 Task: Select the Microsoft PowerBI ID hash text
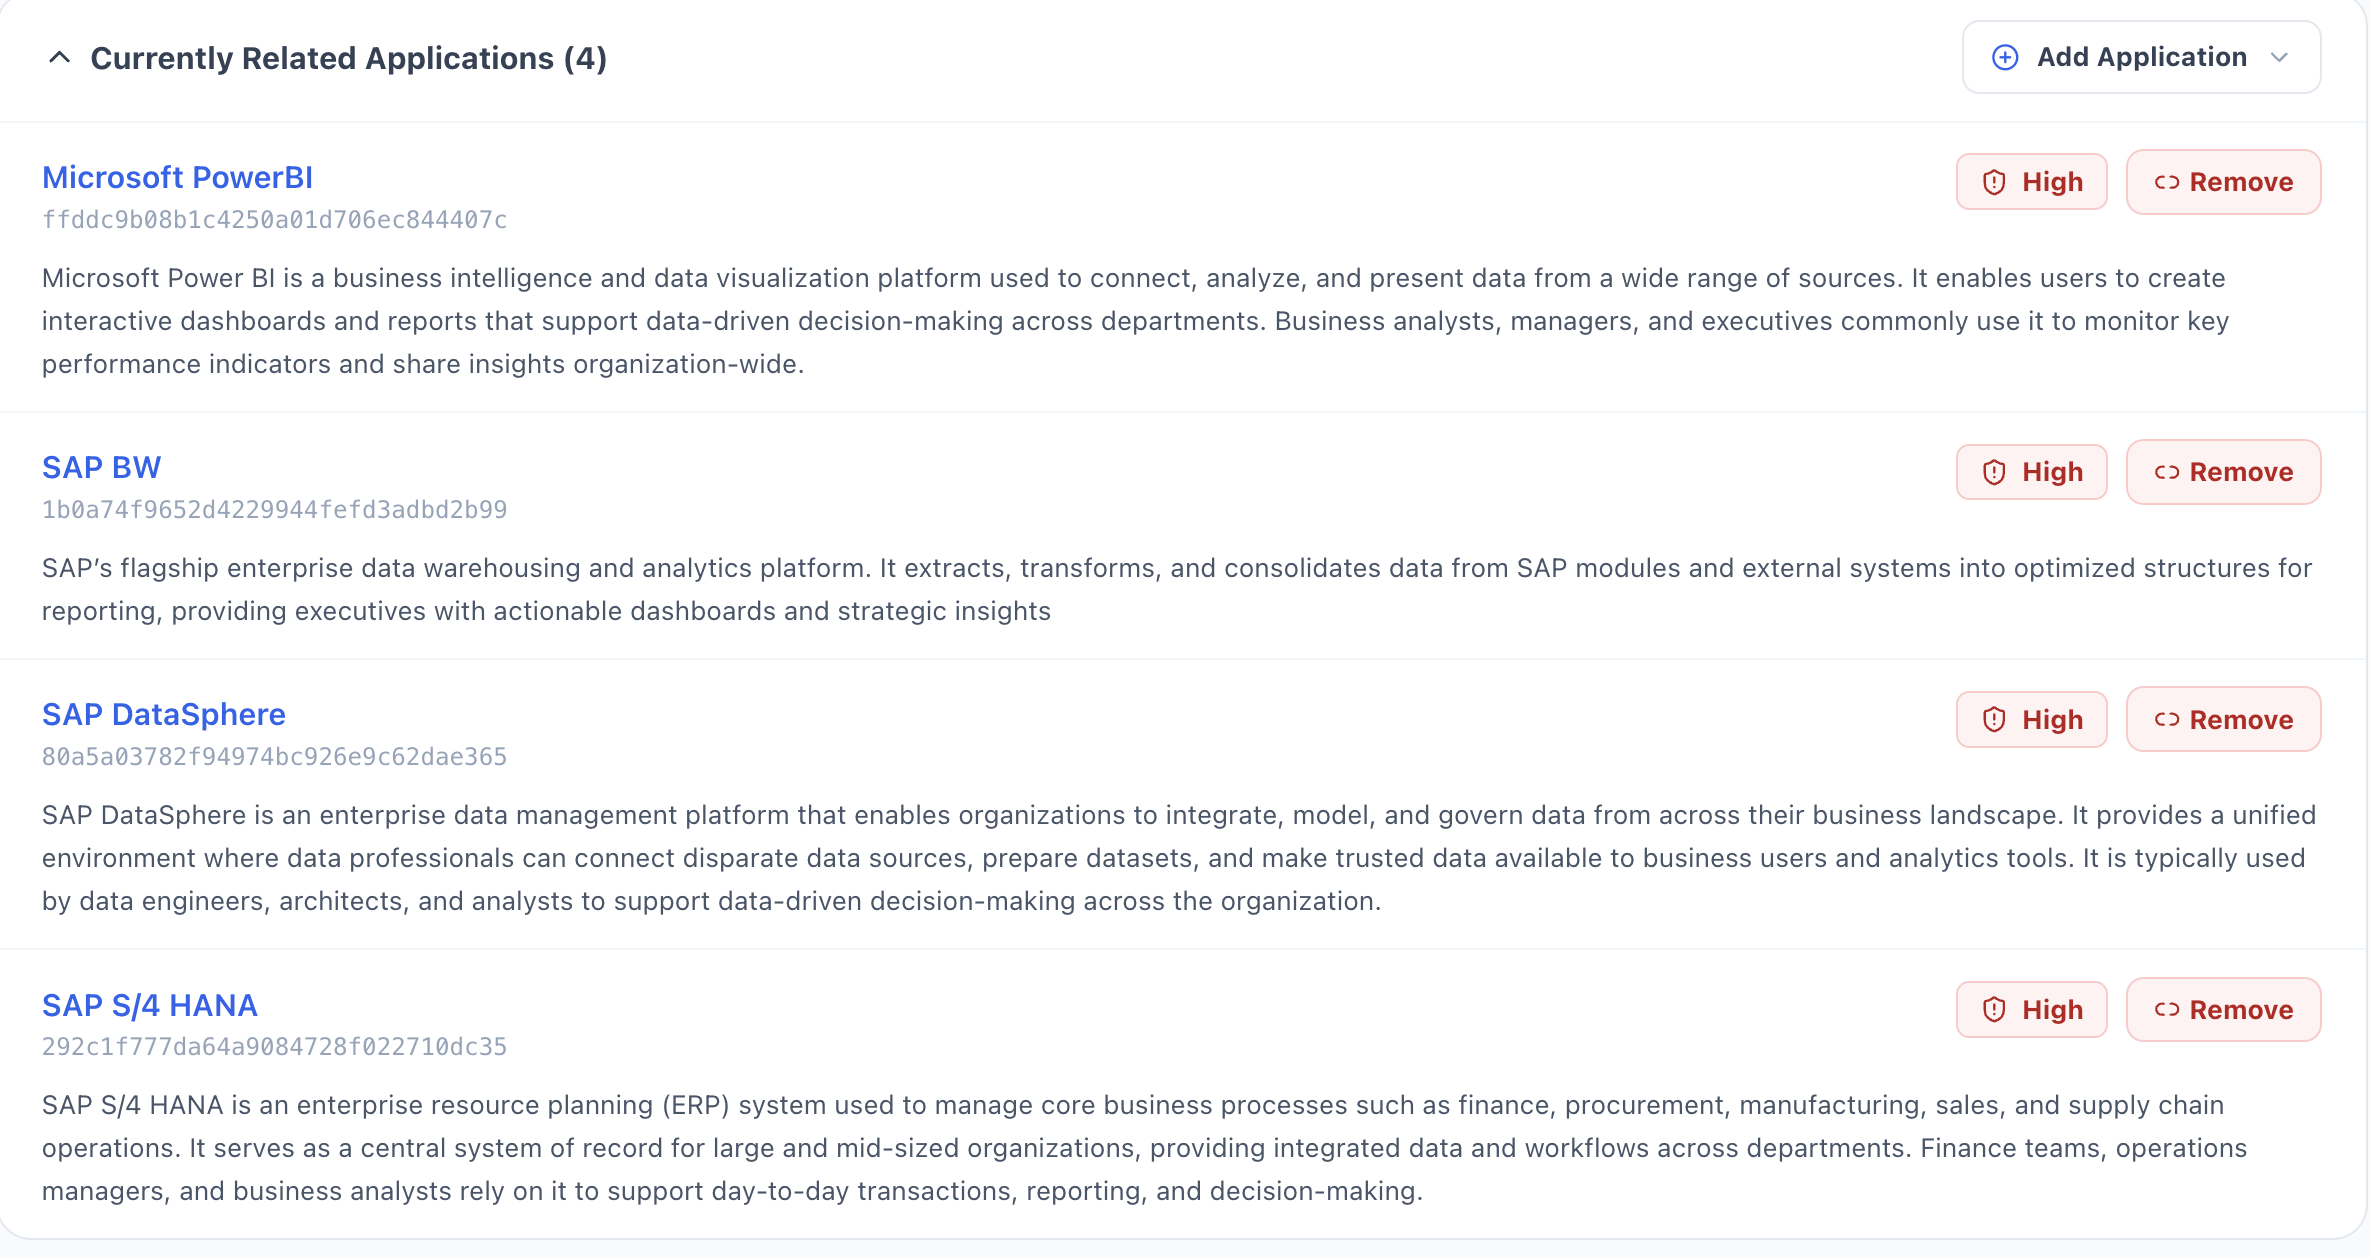pos(275,220)
